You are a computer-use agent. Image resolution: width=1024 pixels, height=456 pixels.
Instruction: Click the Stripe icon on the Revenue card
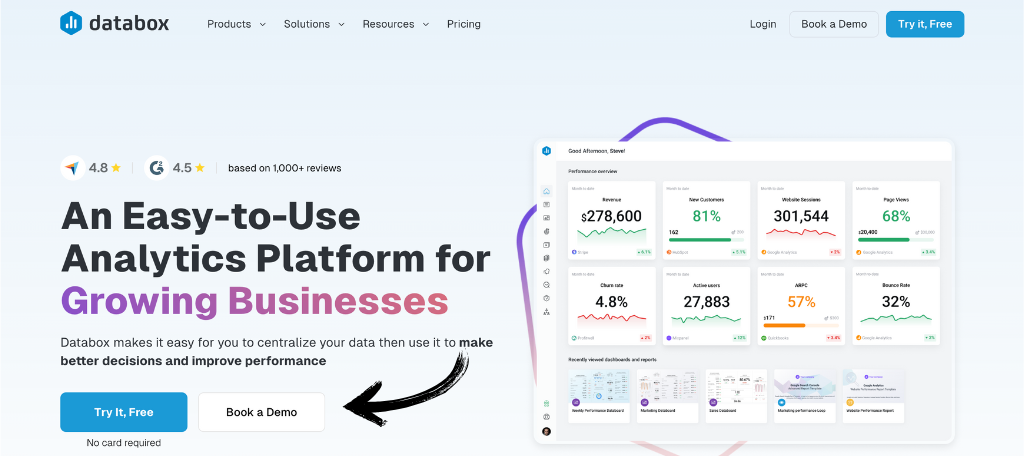574,252
